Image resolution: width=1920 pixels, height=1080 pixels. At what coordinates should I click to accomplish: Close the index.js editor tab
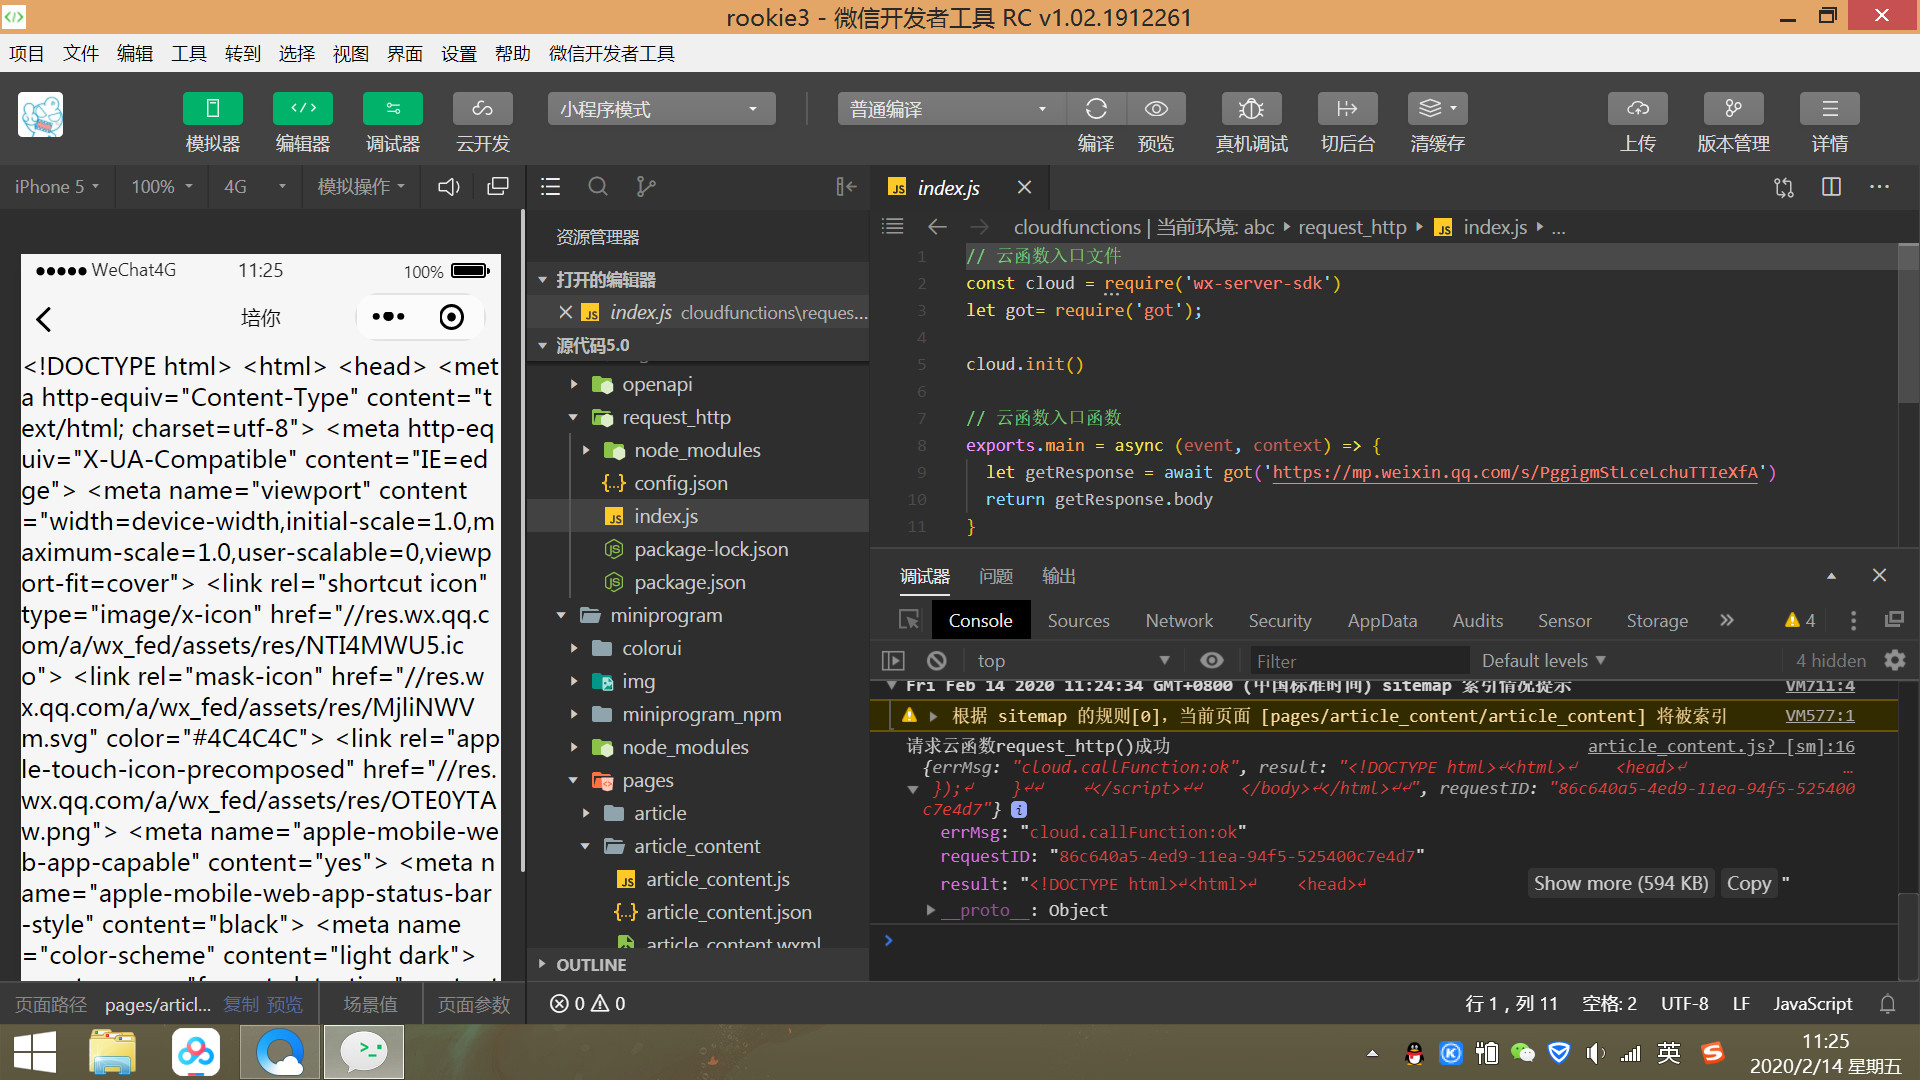(1024, 187)
